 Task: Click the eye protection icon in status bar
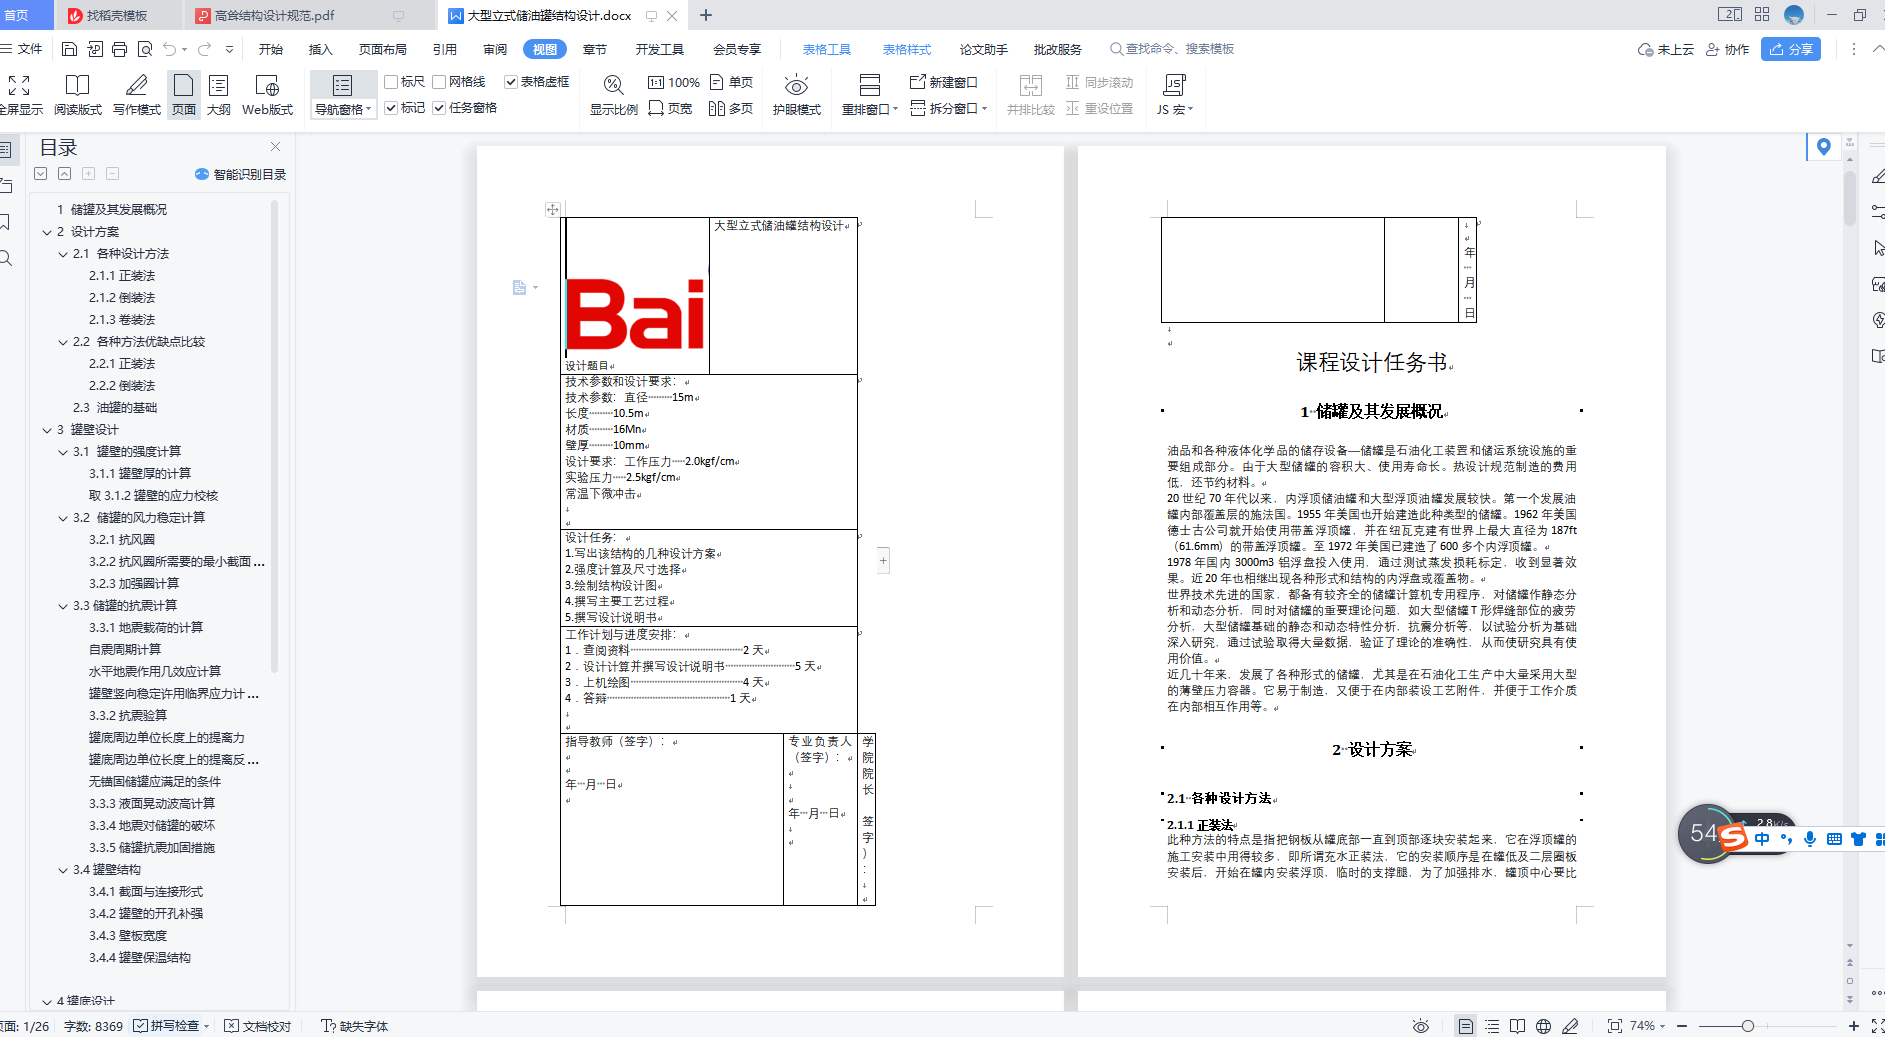pos(1421,1026)
